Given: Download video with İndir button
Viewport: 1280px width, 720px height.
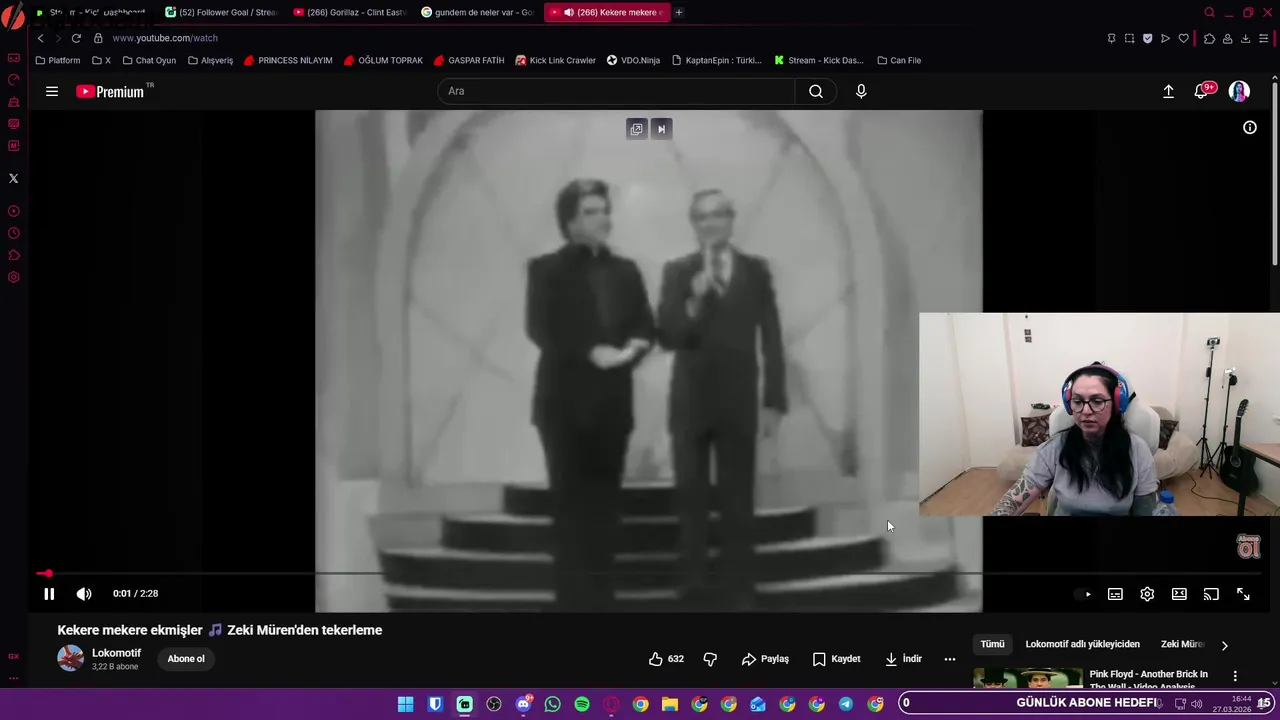Looking at the screenshot, I should point(903,659).
